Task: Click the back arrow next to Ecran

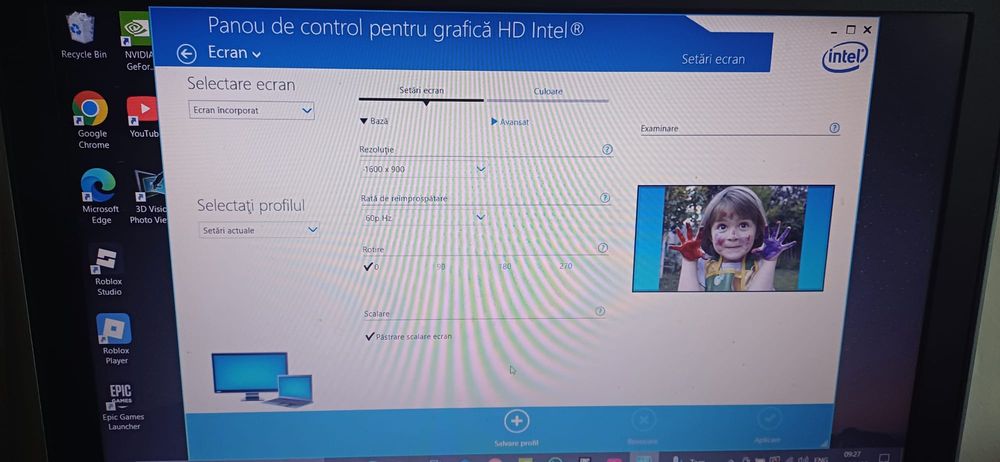Action: (186, 54)
